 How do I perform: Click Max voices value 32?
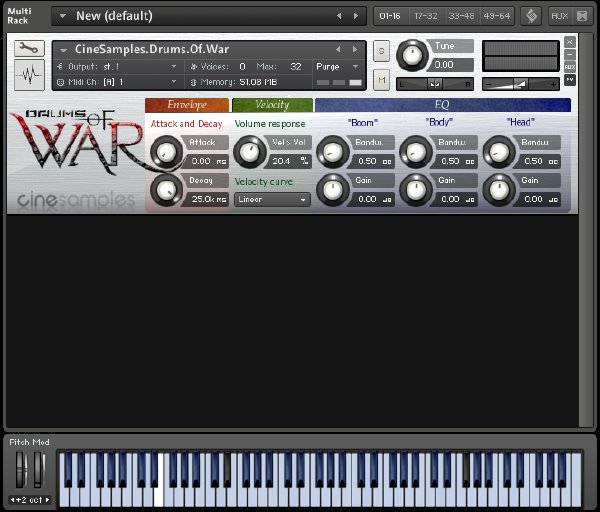click(295, 67)
